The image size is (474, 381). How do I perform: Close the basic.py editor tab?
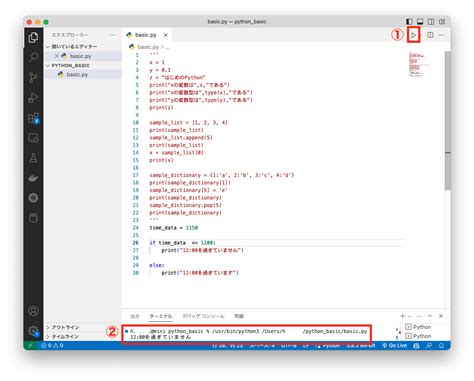pyautogui.click(x=166, y=35)
